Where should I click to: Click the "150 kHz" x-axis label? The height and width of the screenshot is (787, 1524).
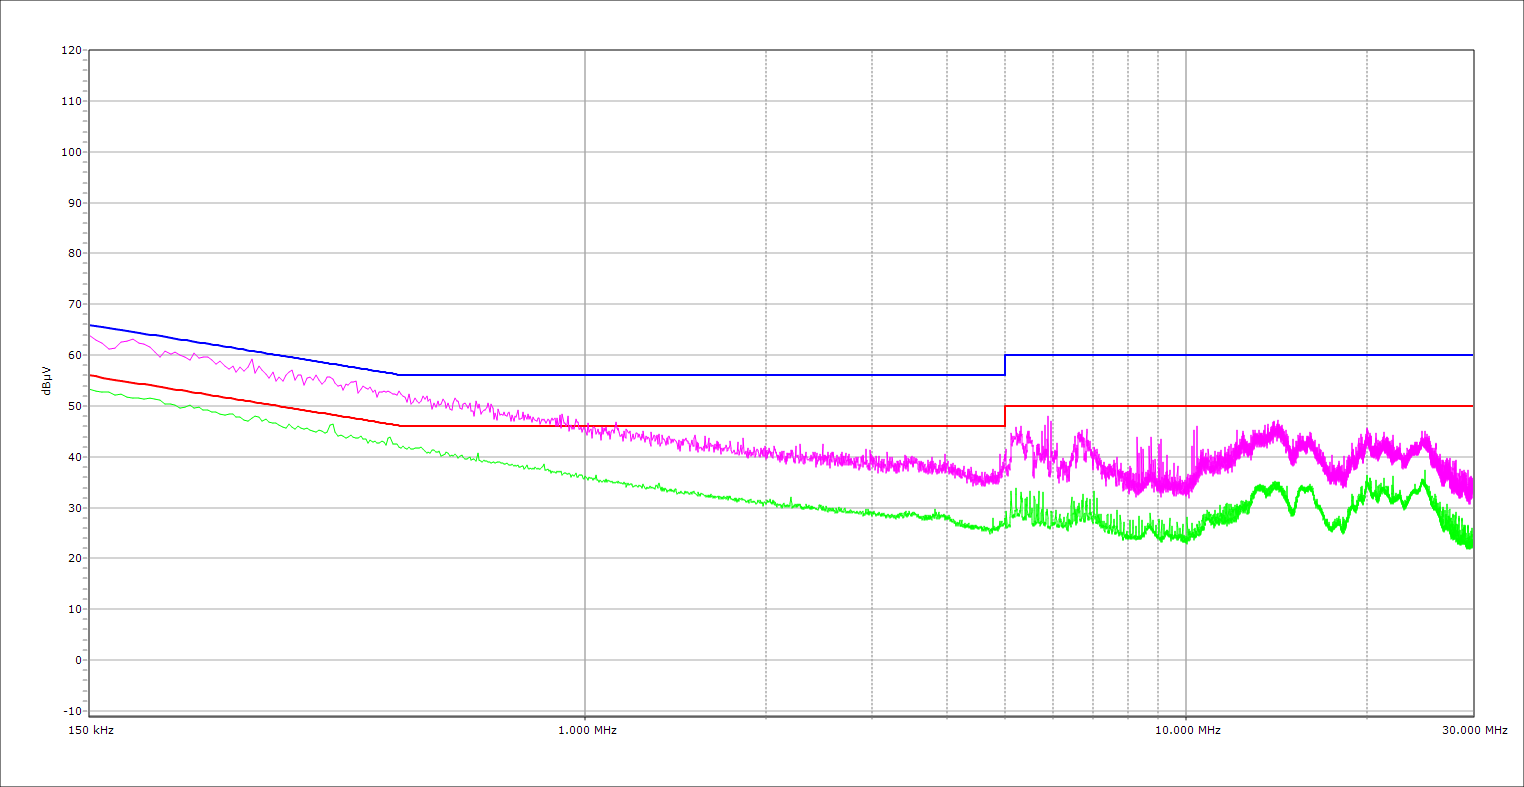coord(90,730)
